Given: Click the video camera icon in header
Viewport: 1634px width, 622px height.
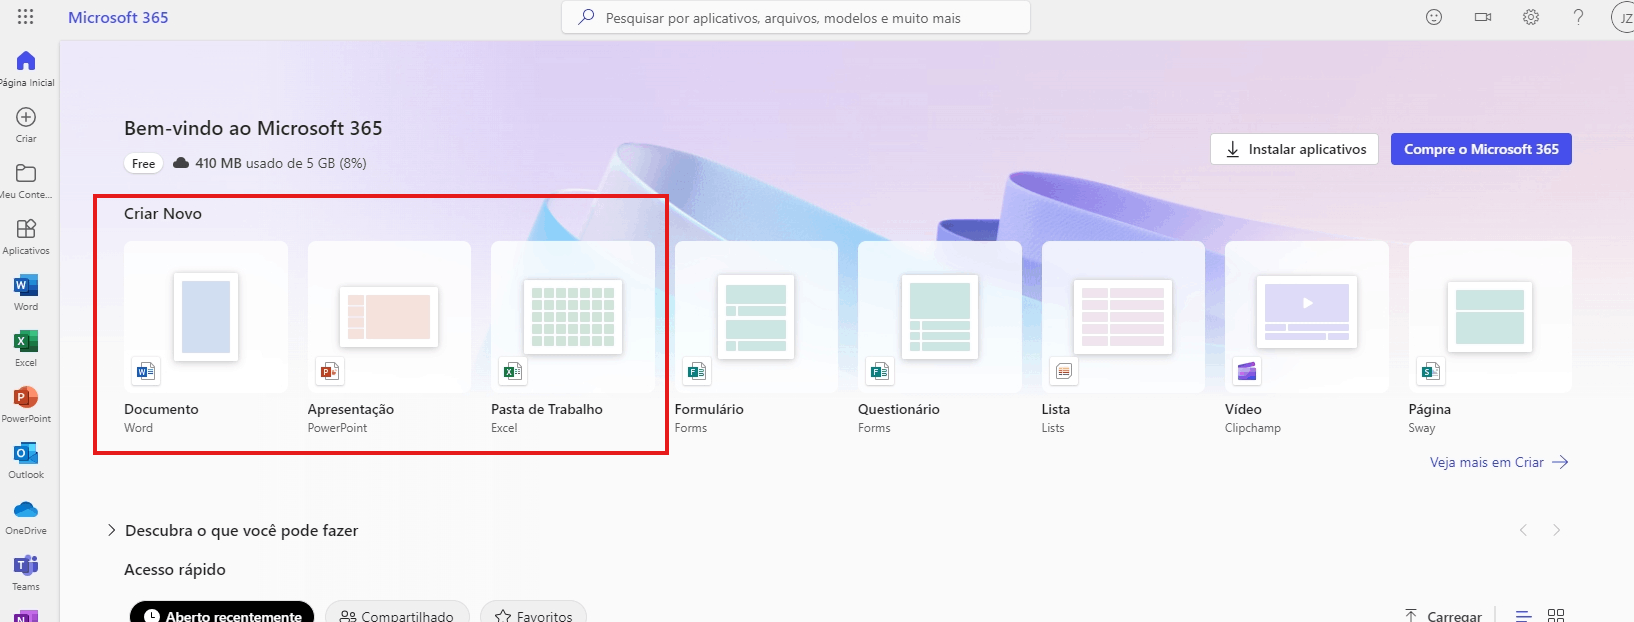Looking at the screenshot, I should pyautogui.click(x=1483, y=17).
